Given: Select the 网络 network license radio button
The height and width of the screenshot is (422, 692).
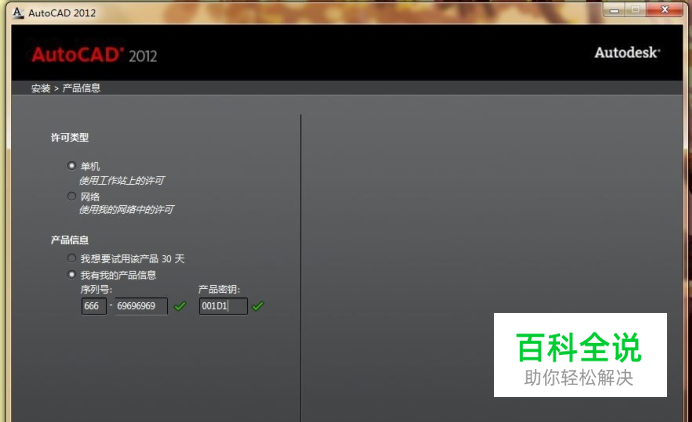Looking at the screenshot, I should pos(71,196).
